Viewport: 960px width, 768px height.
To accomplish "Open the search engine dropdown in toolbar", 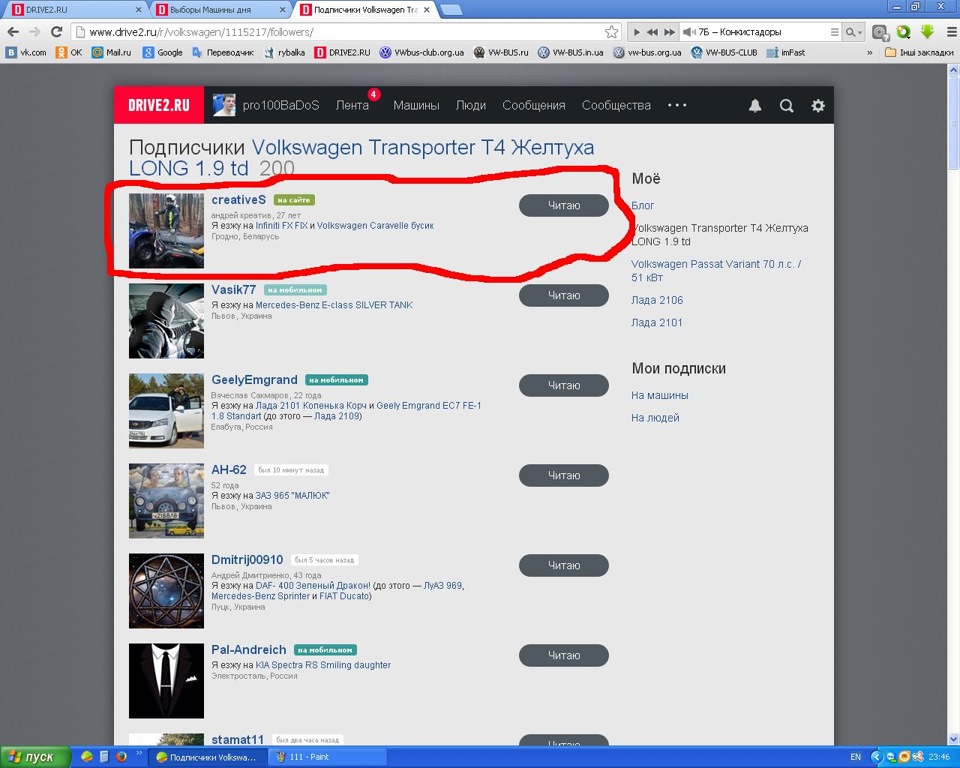I will (x=853, y=32).
